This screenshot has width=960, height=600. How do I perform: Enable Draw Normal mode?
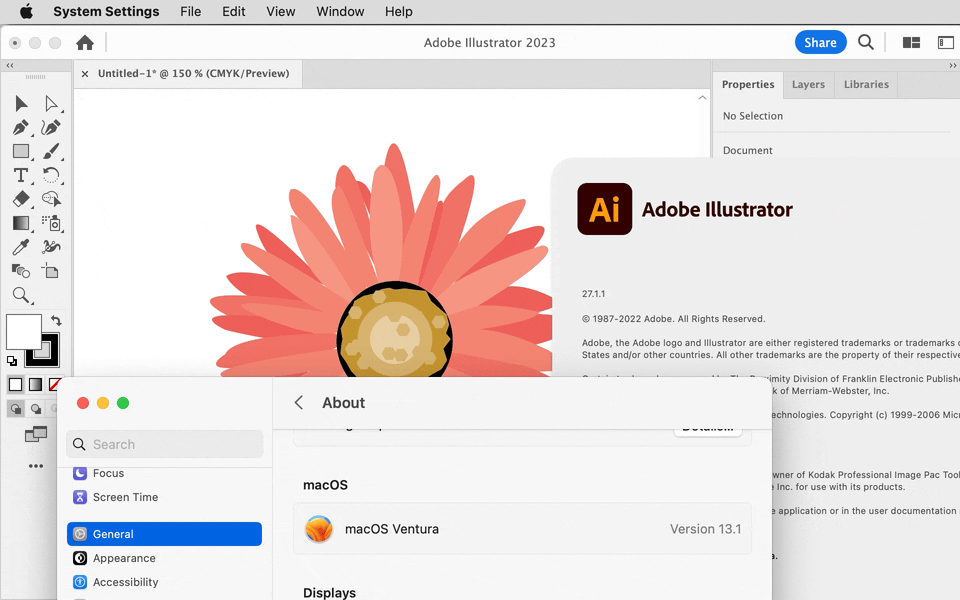[16, 408]
